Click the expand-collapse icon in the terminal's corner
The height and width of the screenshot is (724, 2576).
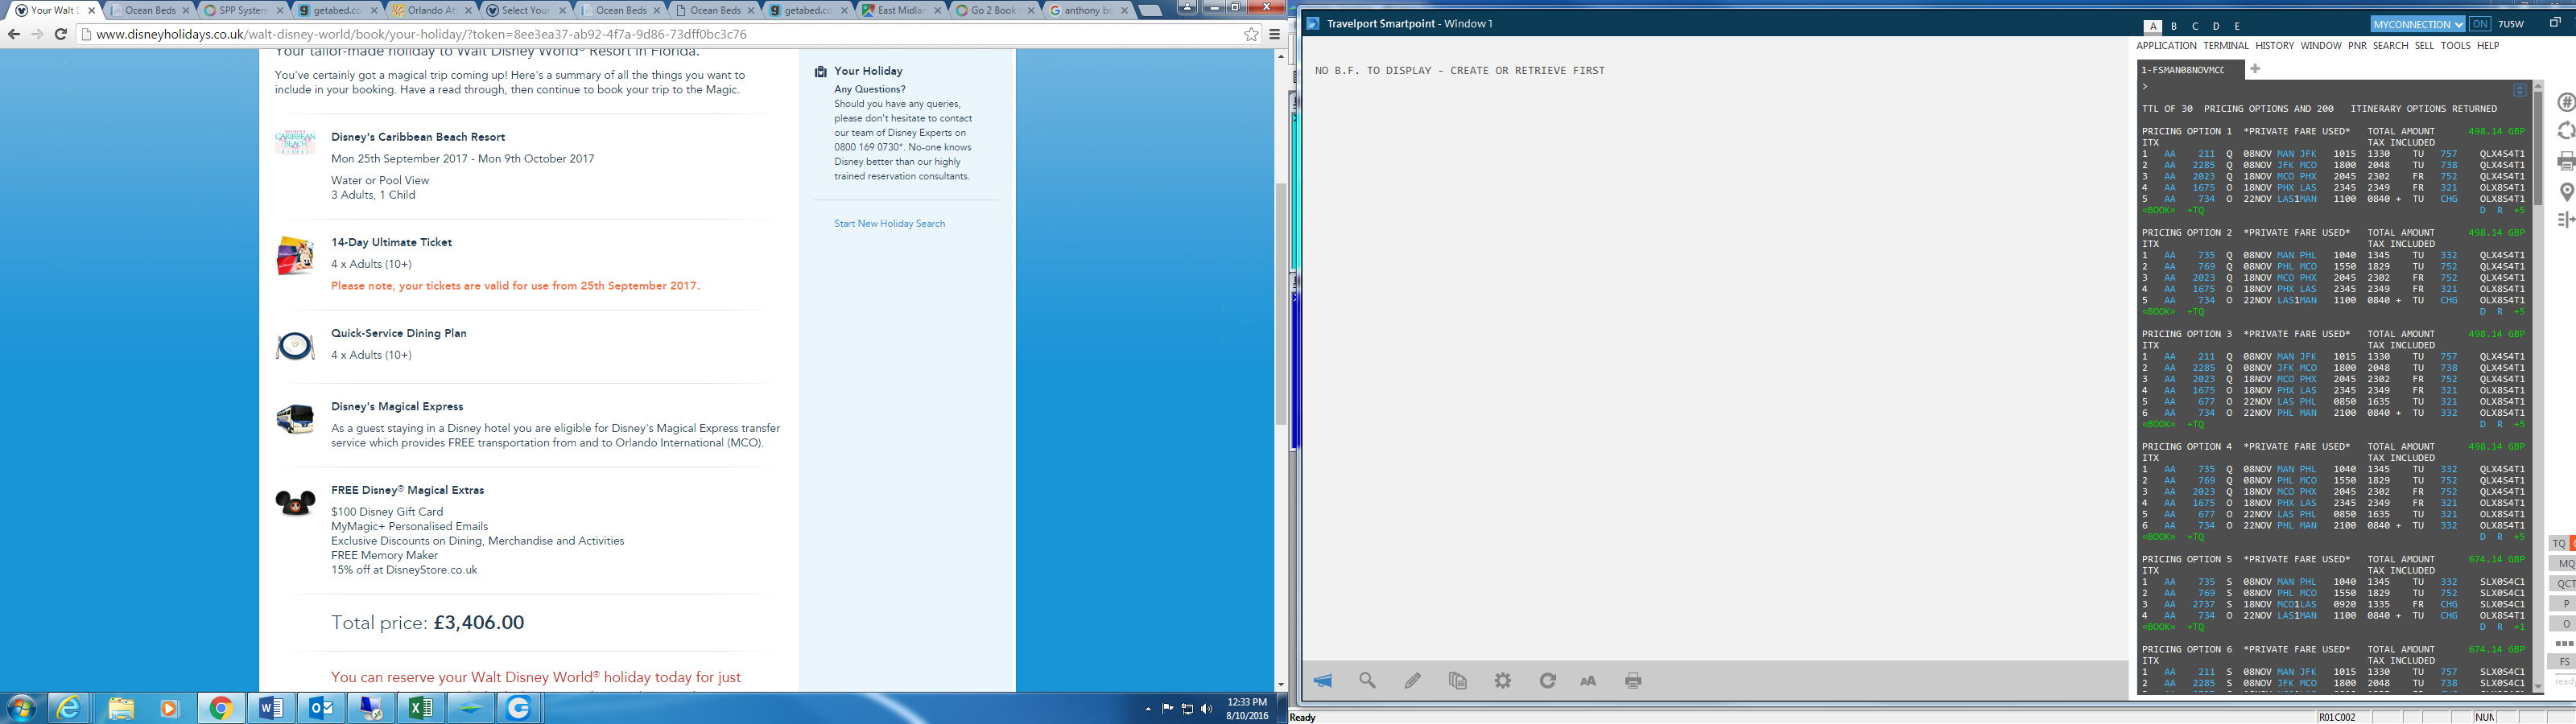click(2520, 90)
